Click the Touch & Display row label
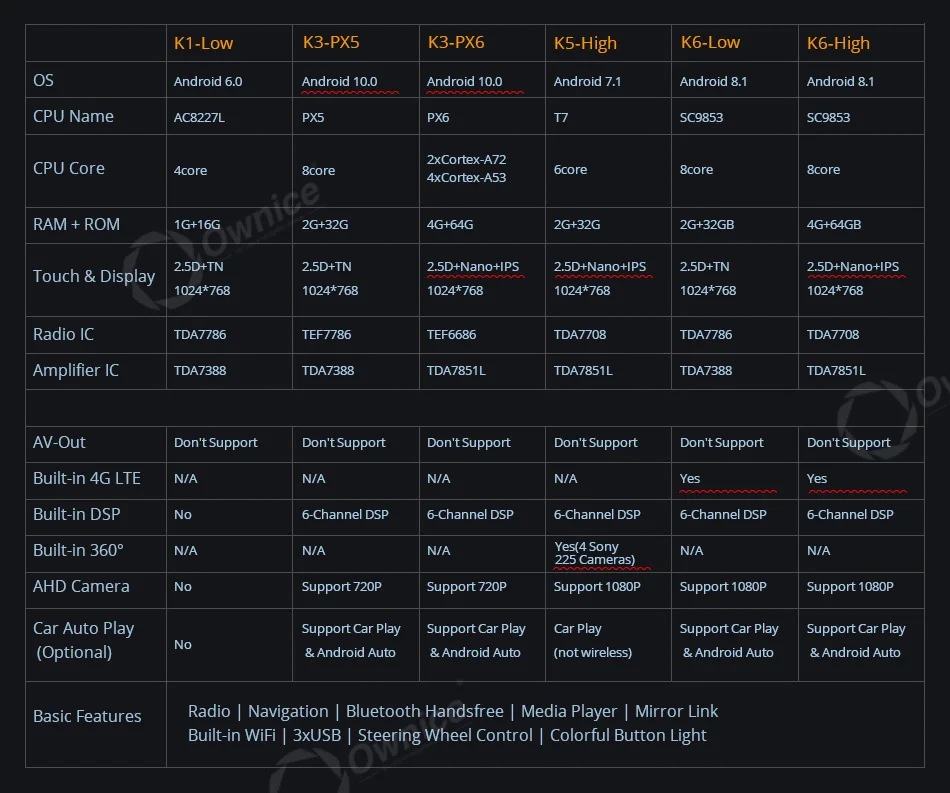This screenshot has width=950, height=793. click(x=94, y=276)
